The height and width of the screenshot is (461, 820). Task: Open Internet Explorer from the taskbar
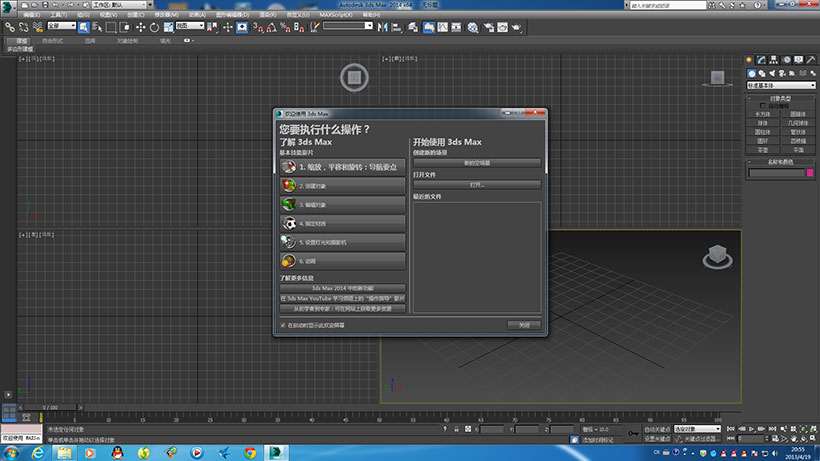(x=38, y=453)
